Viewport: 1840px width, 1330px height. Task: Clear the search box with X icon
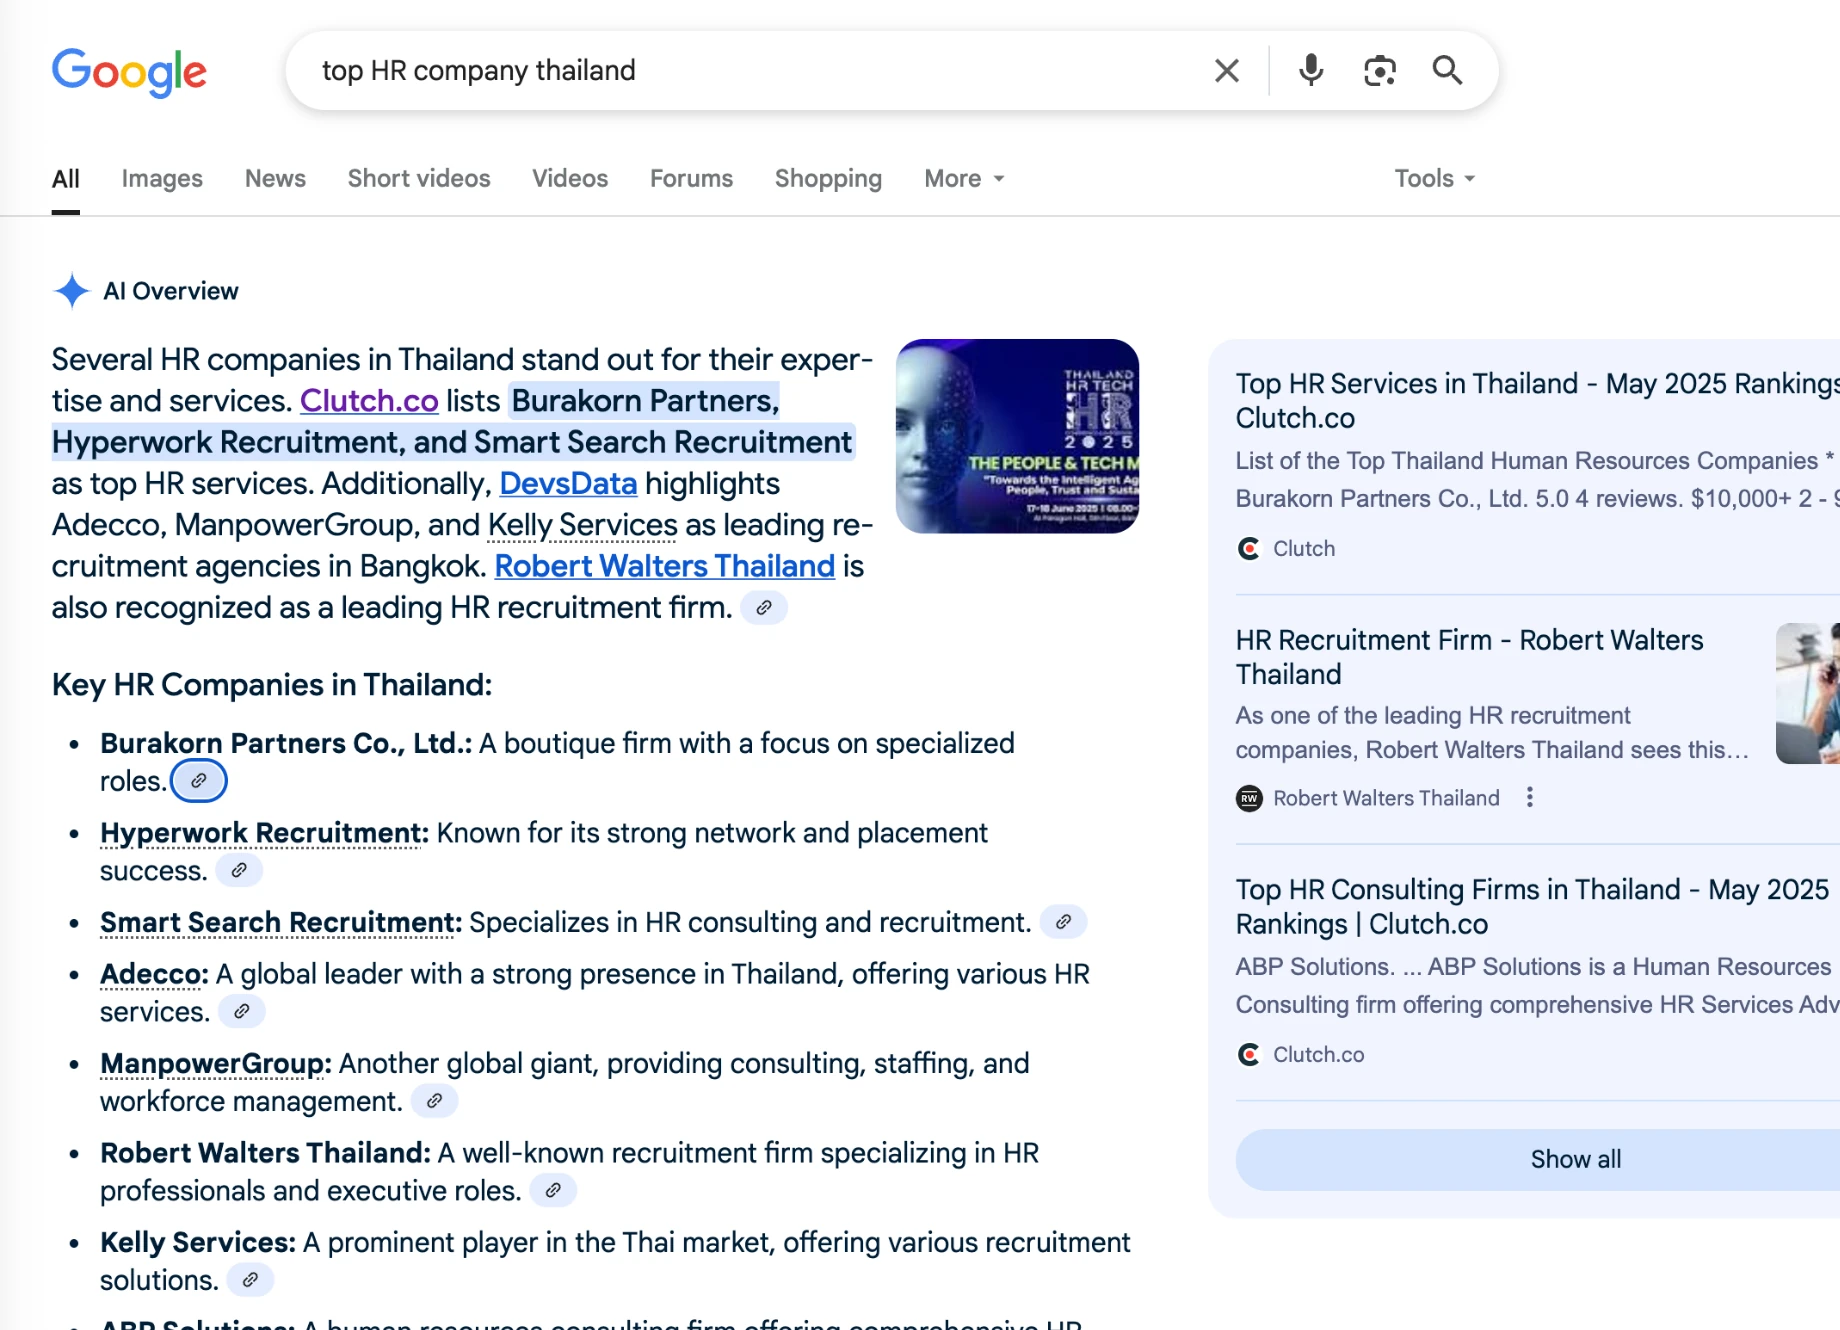[1227, 71]
